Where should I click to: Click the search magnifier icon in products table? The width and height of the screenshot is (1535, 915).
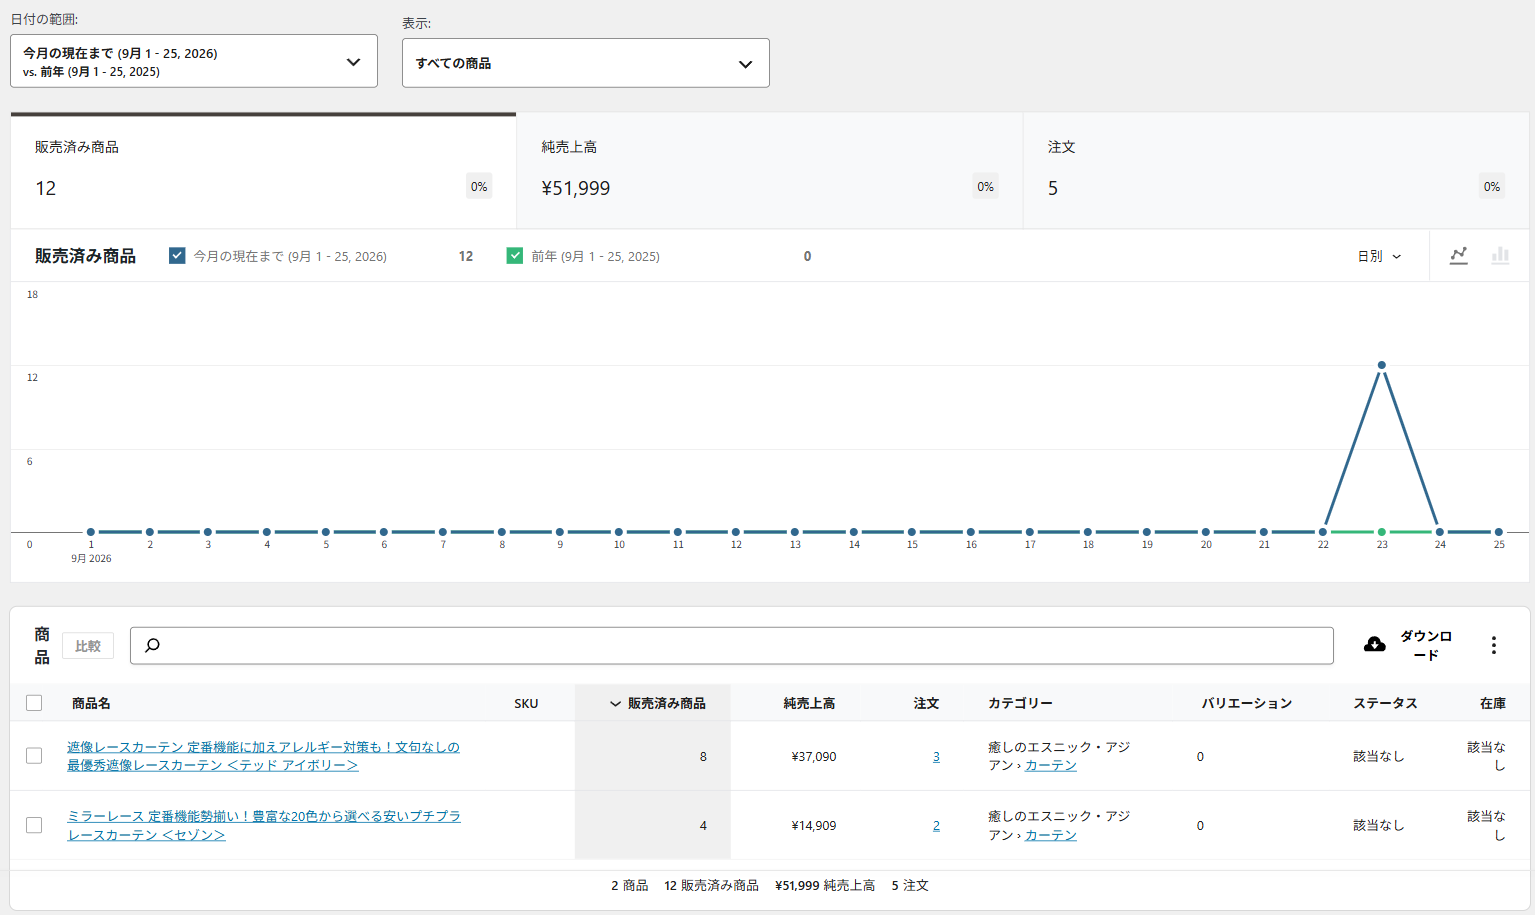coord(152,645)
